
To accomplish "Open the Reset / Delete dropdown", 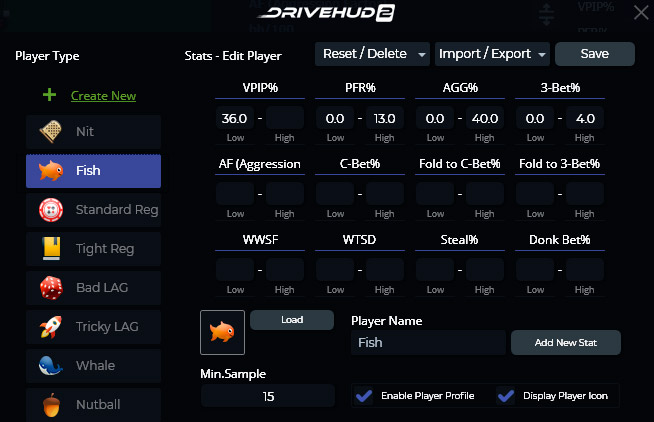I will [372, 54].
